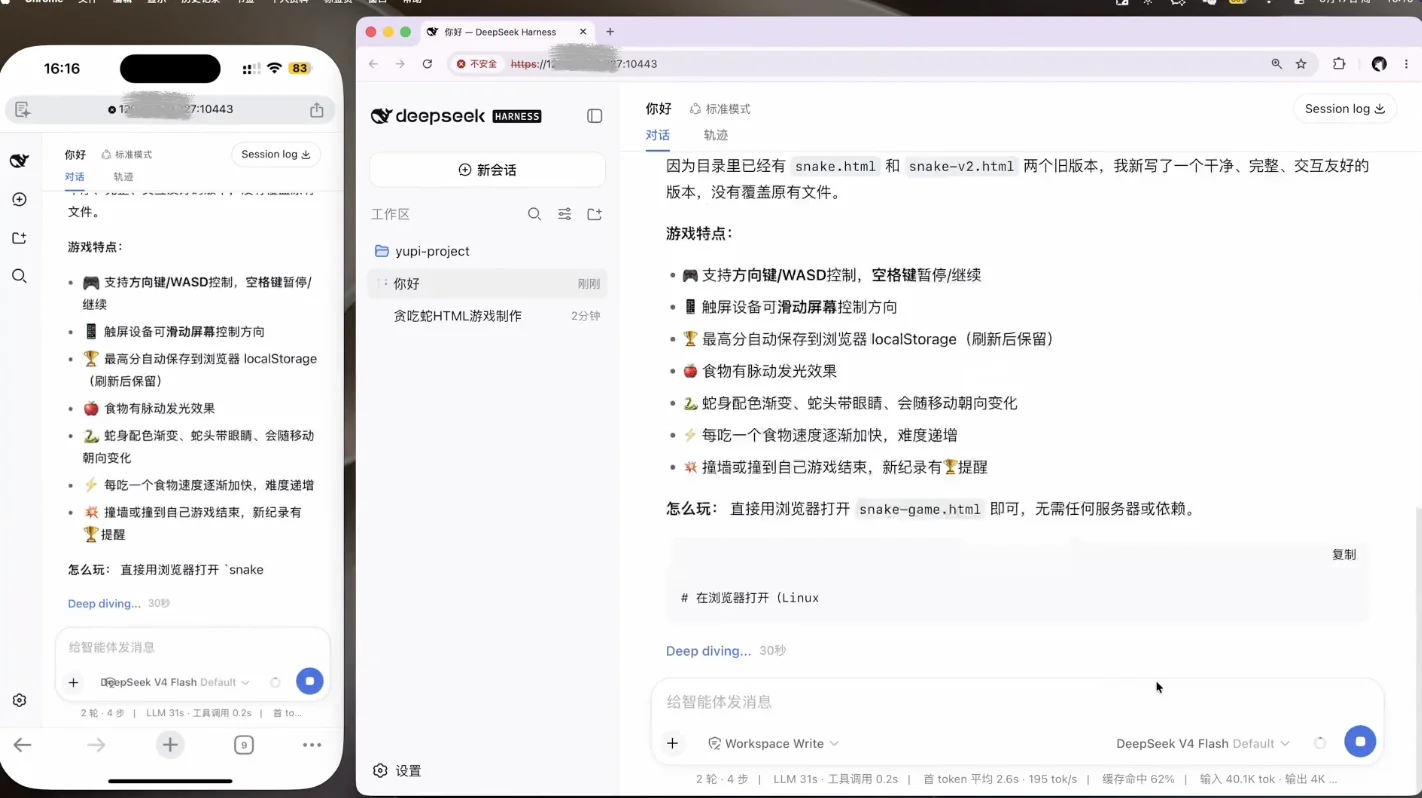Click the plus attachment icon in the desktop chat box
The image size is (1422, 798).
point(672,743)
